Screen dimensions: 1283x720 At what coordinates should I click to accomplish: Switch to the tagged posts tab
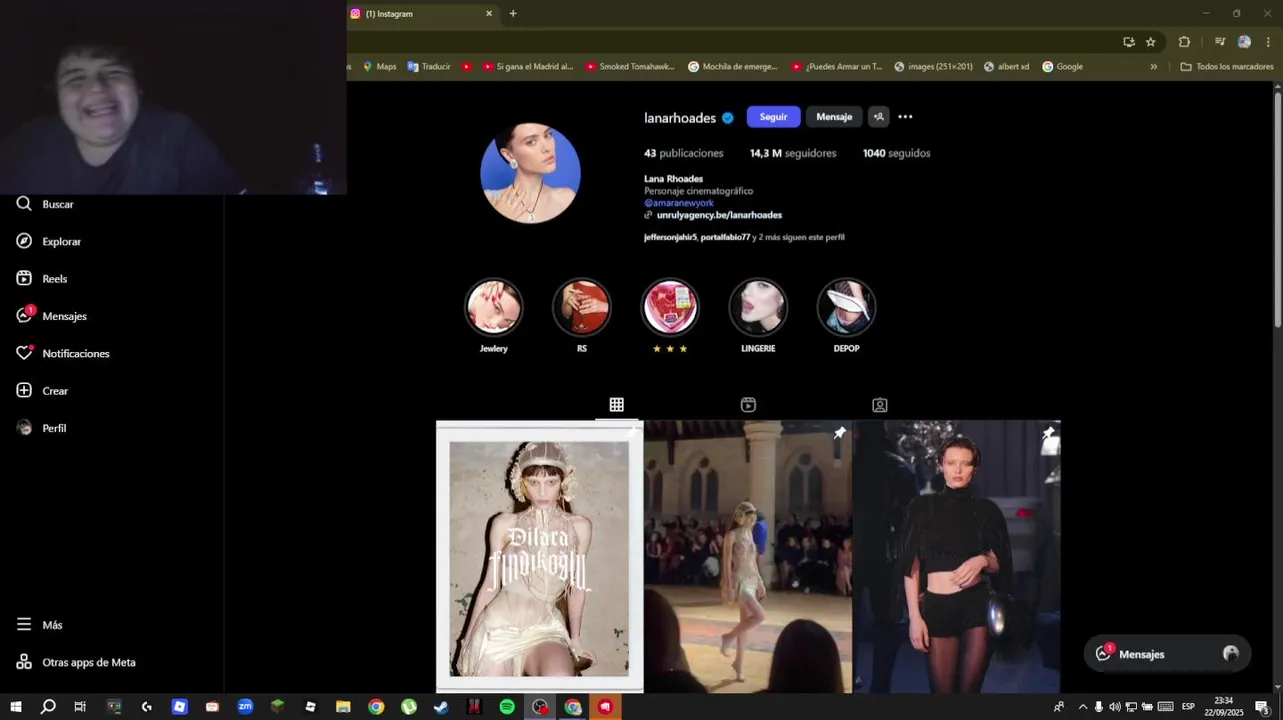(x=880, y=405)
